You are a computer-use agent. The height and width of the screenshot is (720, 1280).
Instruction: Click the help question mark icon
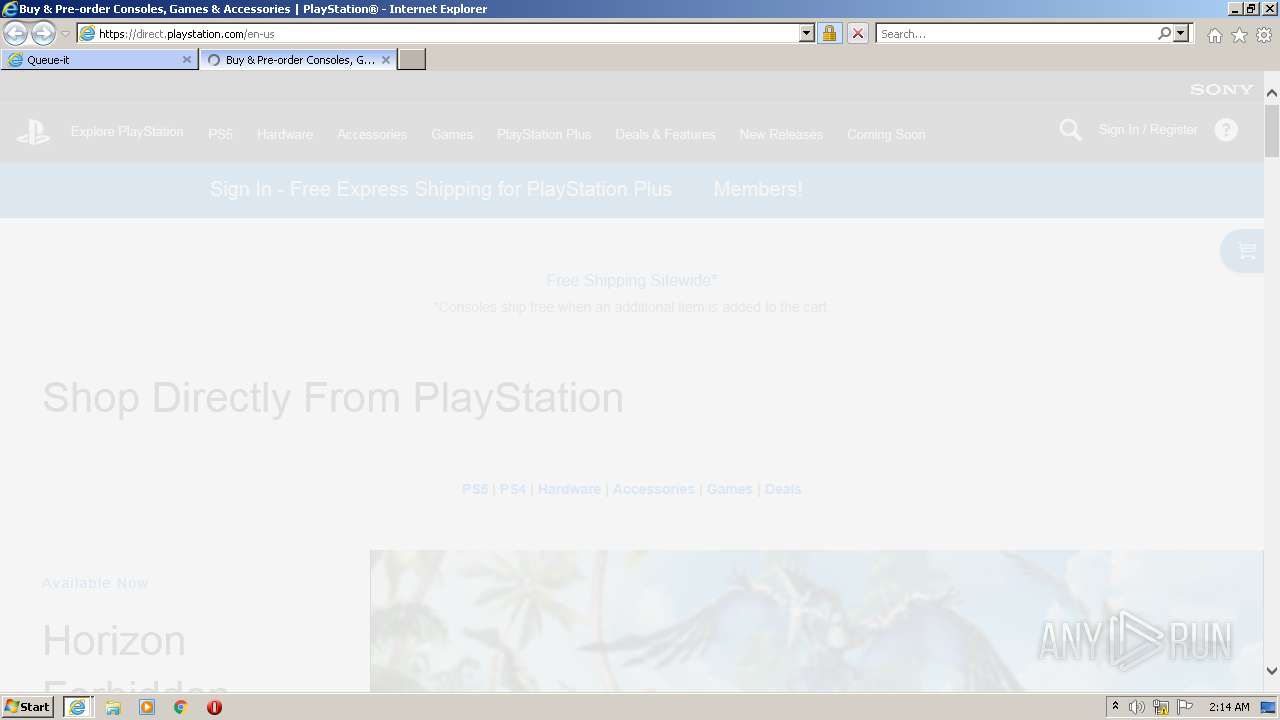pyautogui.click(x=1226, y=130)
